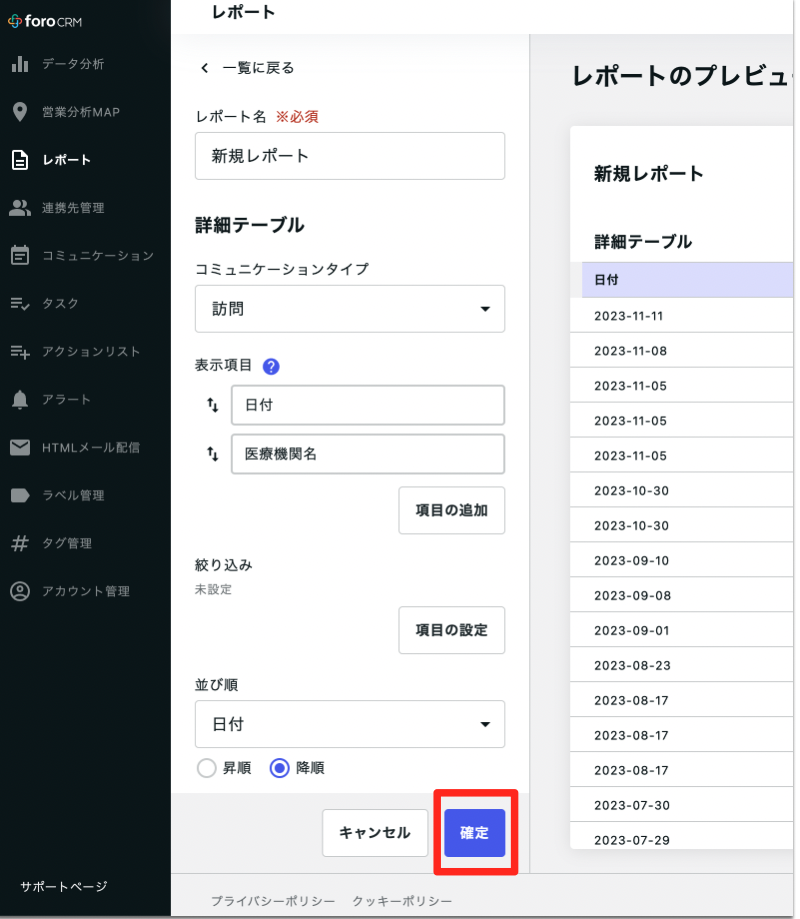
Task: Open データ分析 menu item
Action: coord(73,64)
